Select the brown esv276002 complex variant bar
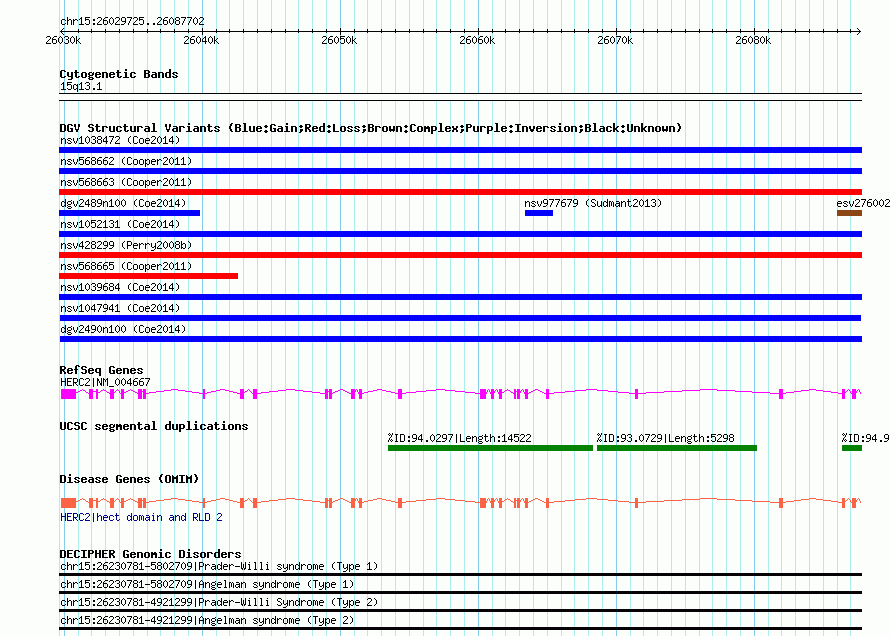890x636 pixels. [x=849, y=213]
